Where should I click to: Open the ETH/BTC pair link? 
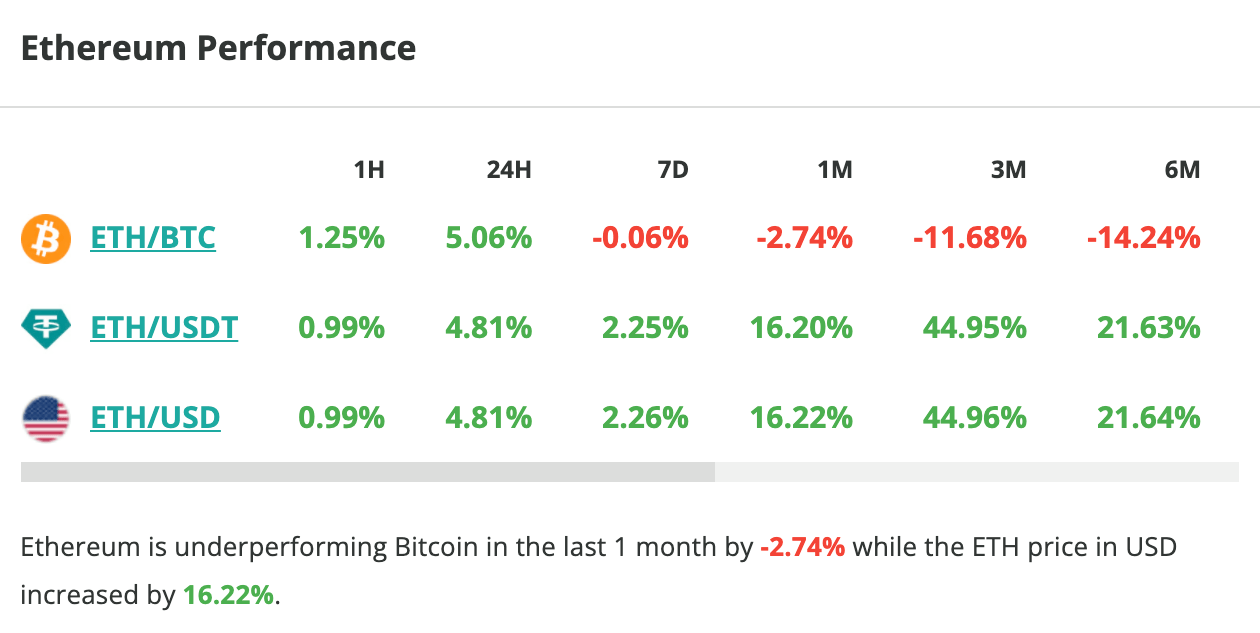coord(152,238)
